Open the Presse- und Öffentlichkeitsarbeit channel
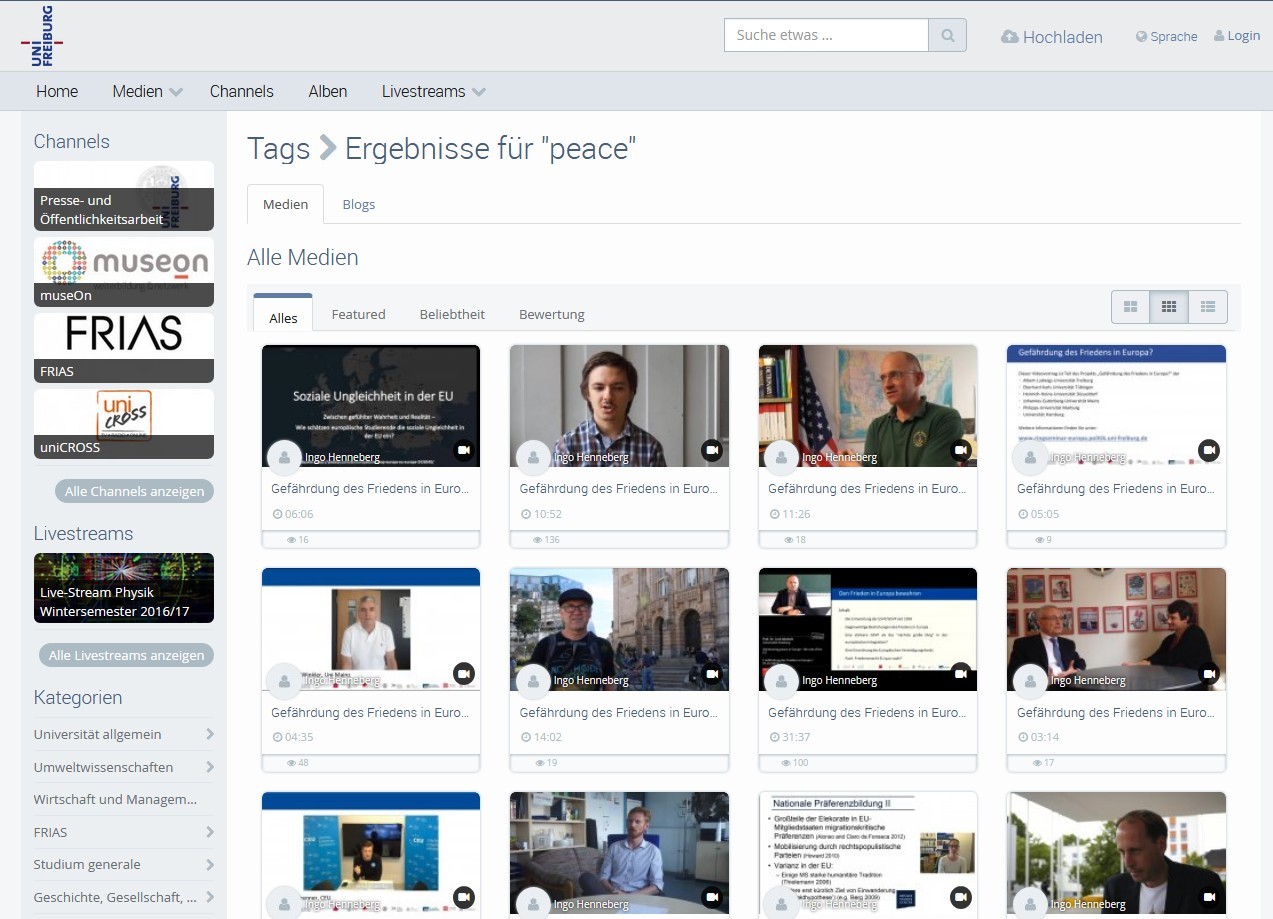The image size is (1273, 919). click(x=124, y=196)
